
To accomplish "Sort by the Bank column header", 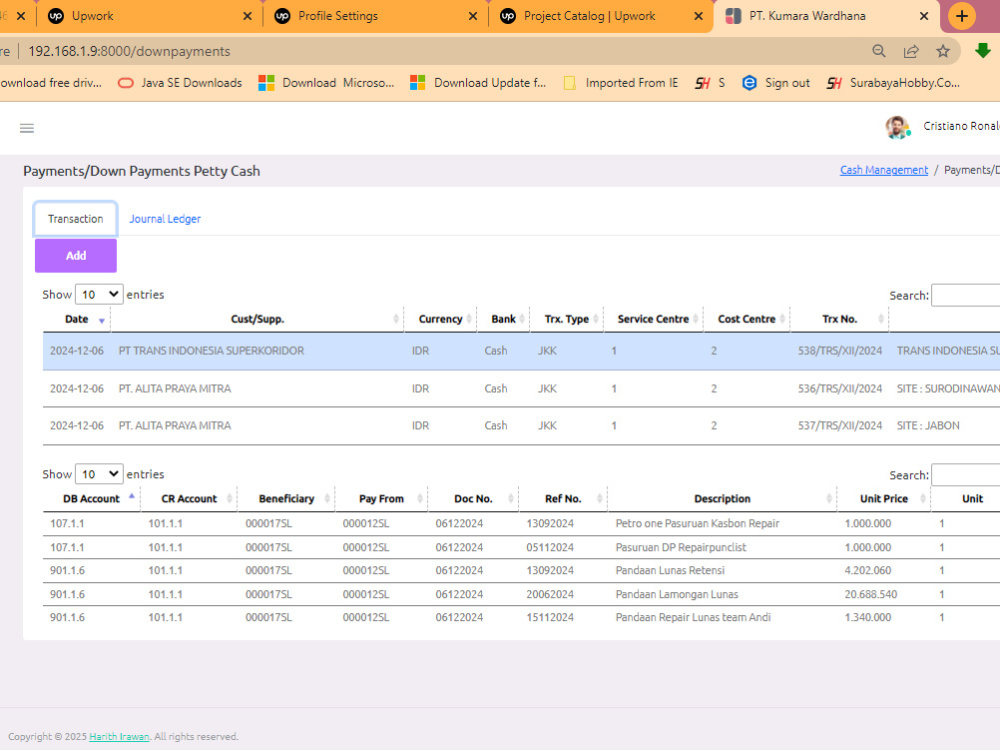I will pyautogui.click(x=503, y=319).
